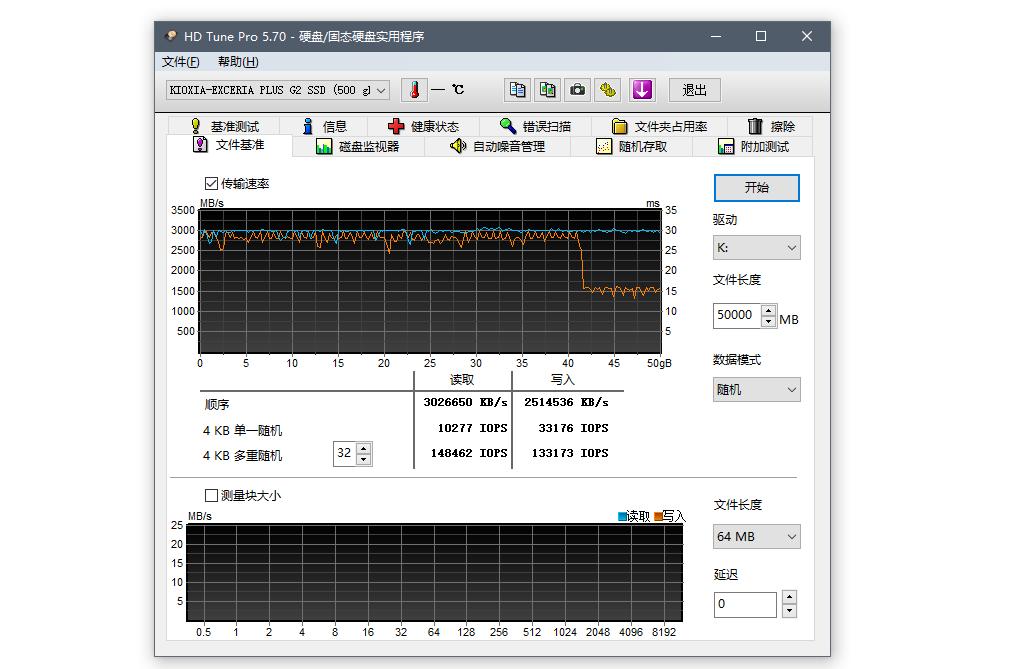
Task: Click the purple down-arrow save icon
Action: pyautogui.click(x=642, y=90)
